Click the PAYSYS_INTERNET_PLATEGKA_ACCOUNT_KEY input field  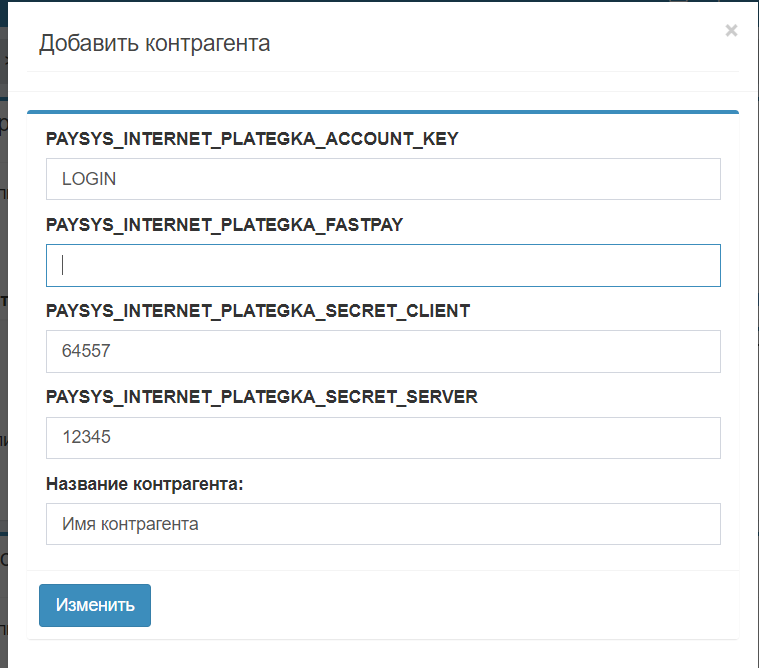coord(383,179)
